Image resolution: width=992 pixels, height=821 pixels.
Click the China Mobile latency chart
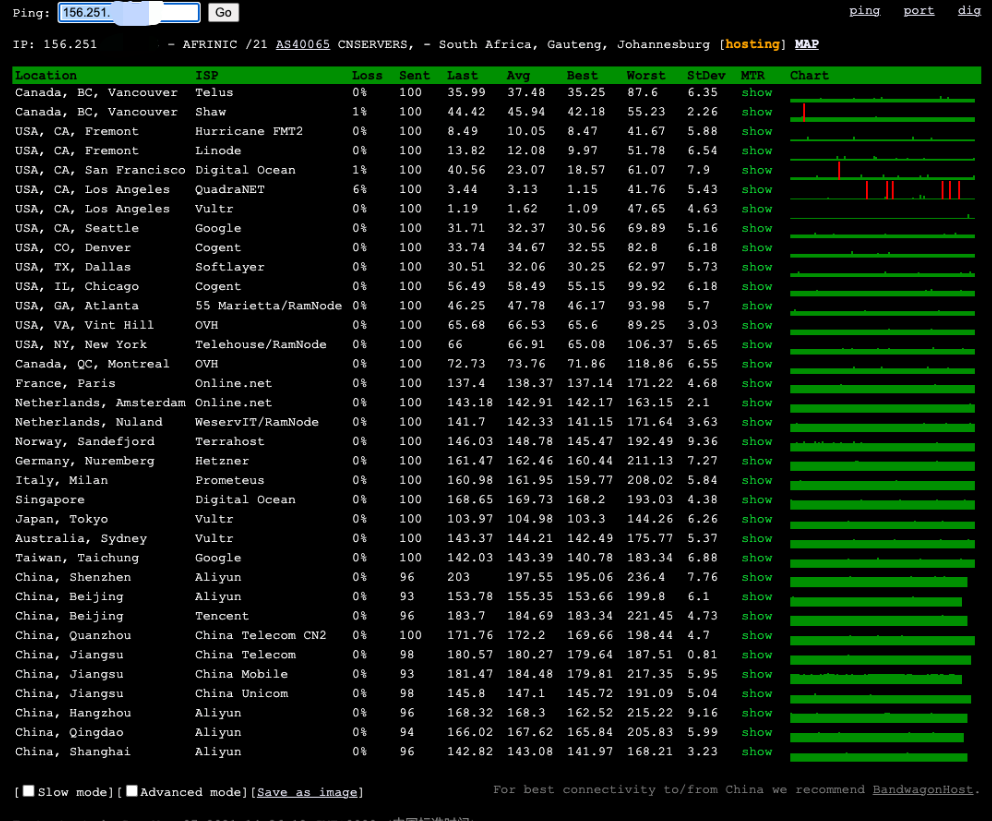876,677
